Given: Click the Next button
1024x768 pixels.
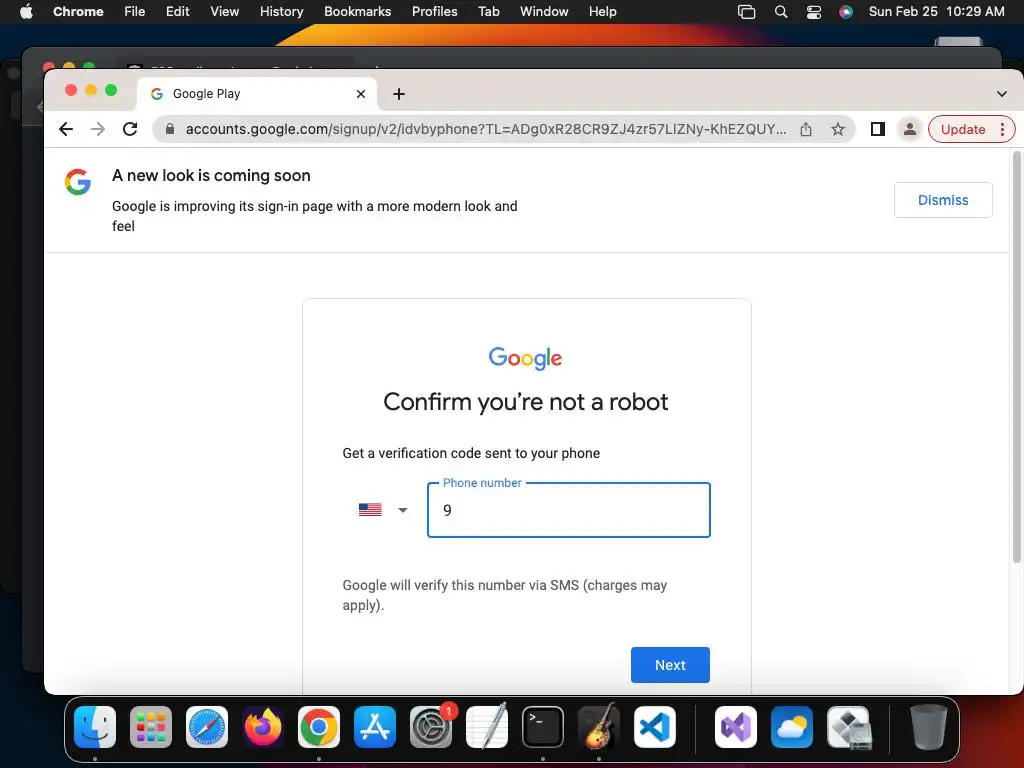Looking at the screenshot, I should pyautogui.click(x=670, y=665).
